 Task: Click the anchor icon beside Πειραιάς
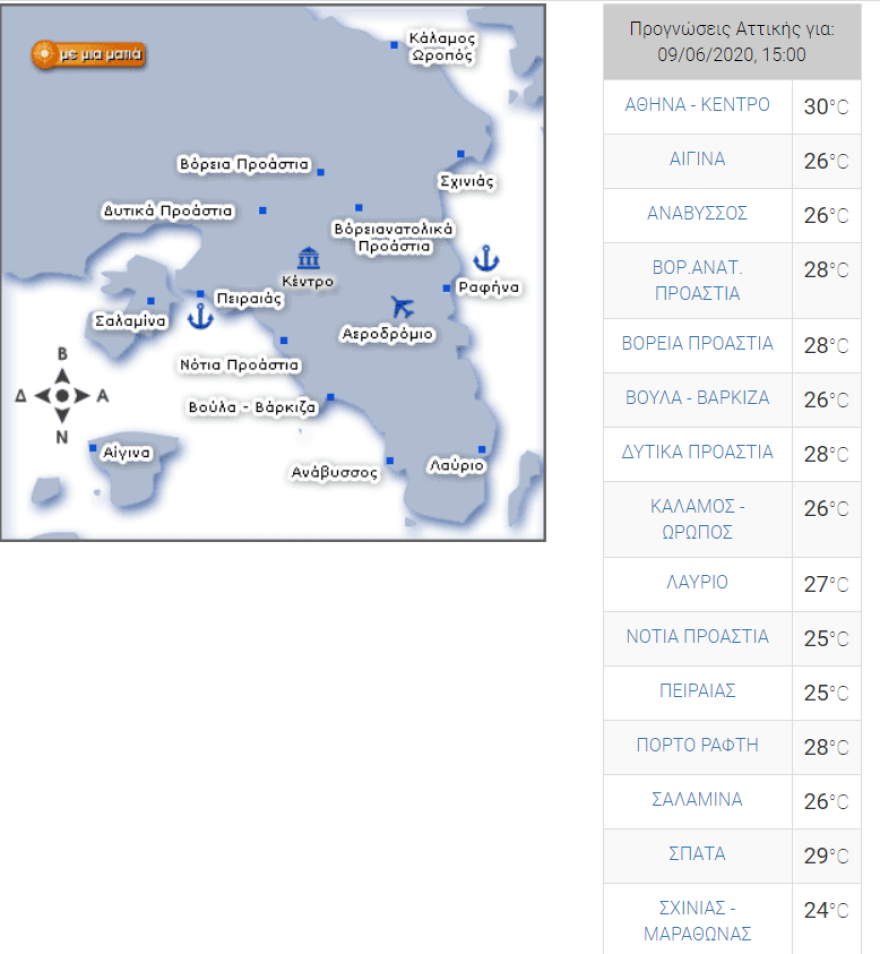201,317
